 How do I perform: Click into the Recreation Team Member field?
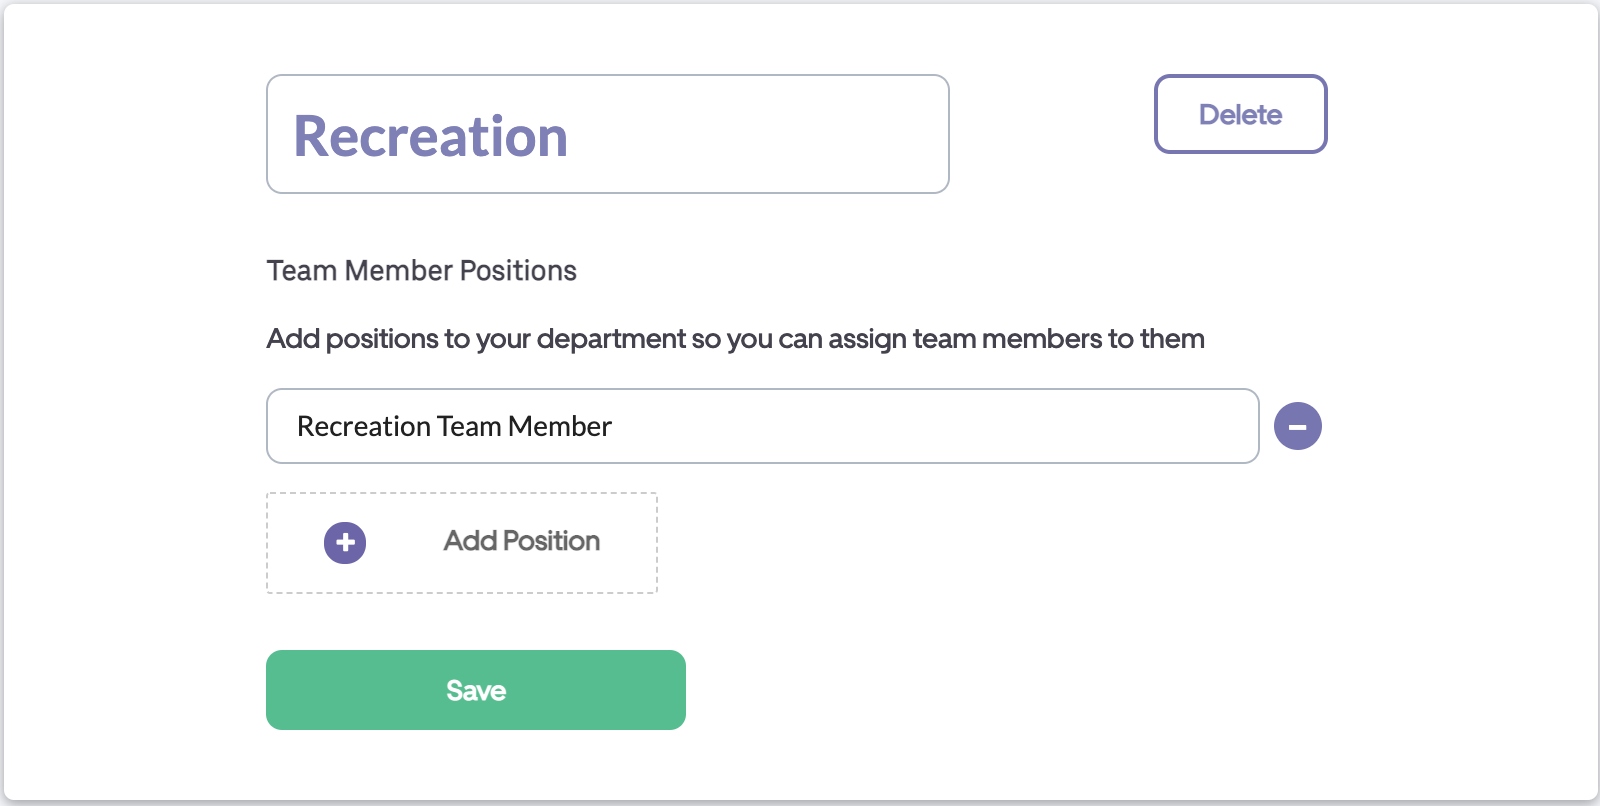[x=762, y=426]
